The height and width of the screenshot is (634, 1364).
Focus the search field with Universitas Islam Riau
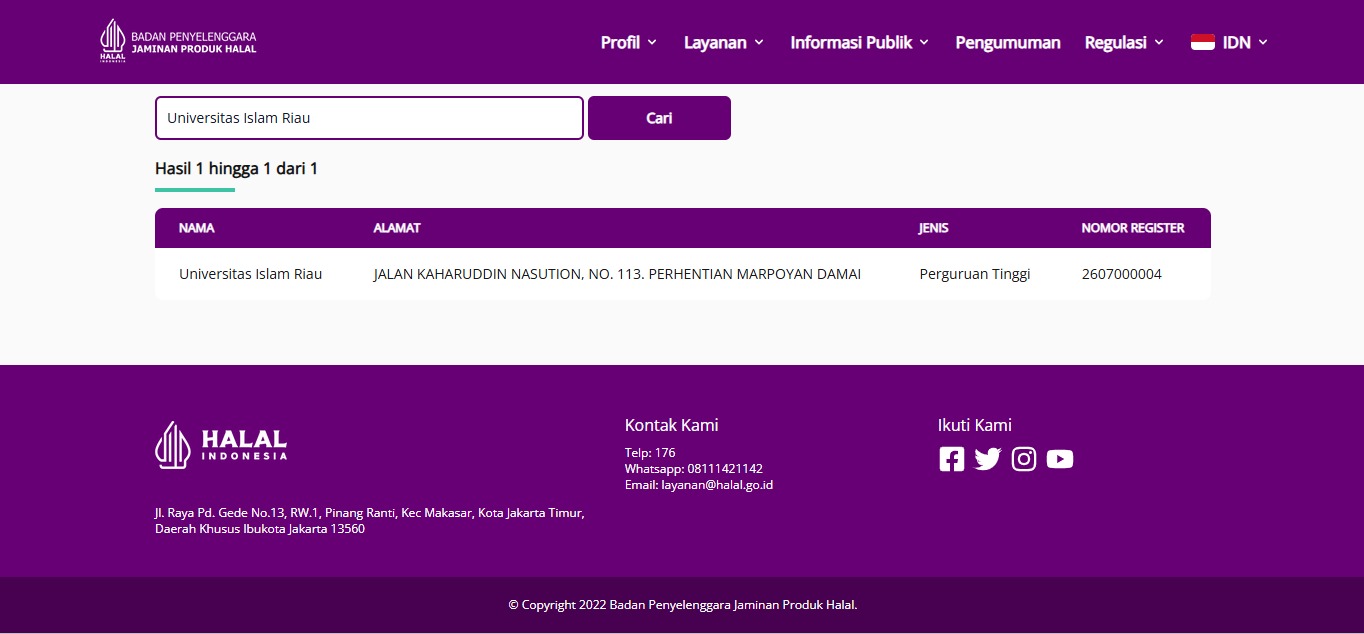tap(369, 118)
